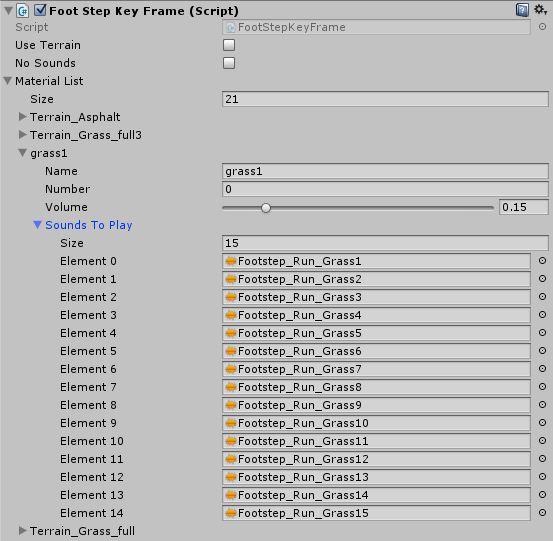The height and width of the screenshot is (541, 553).
Task: Select the Footstep_Run_Grass9 clip field
Action: pyautogui.click(x=376, y=405)
